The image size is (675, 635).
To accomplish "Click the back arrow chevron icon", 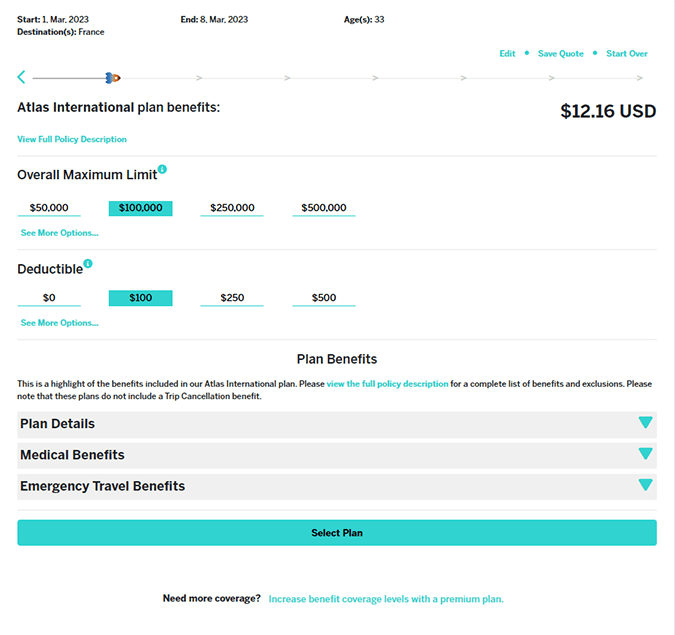I will (22, 77).
